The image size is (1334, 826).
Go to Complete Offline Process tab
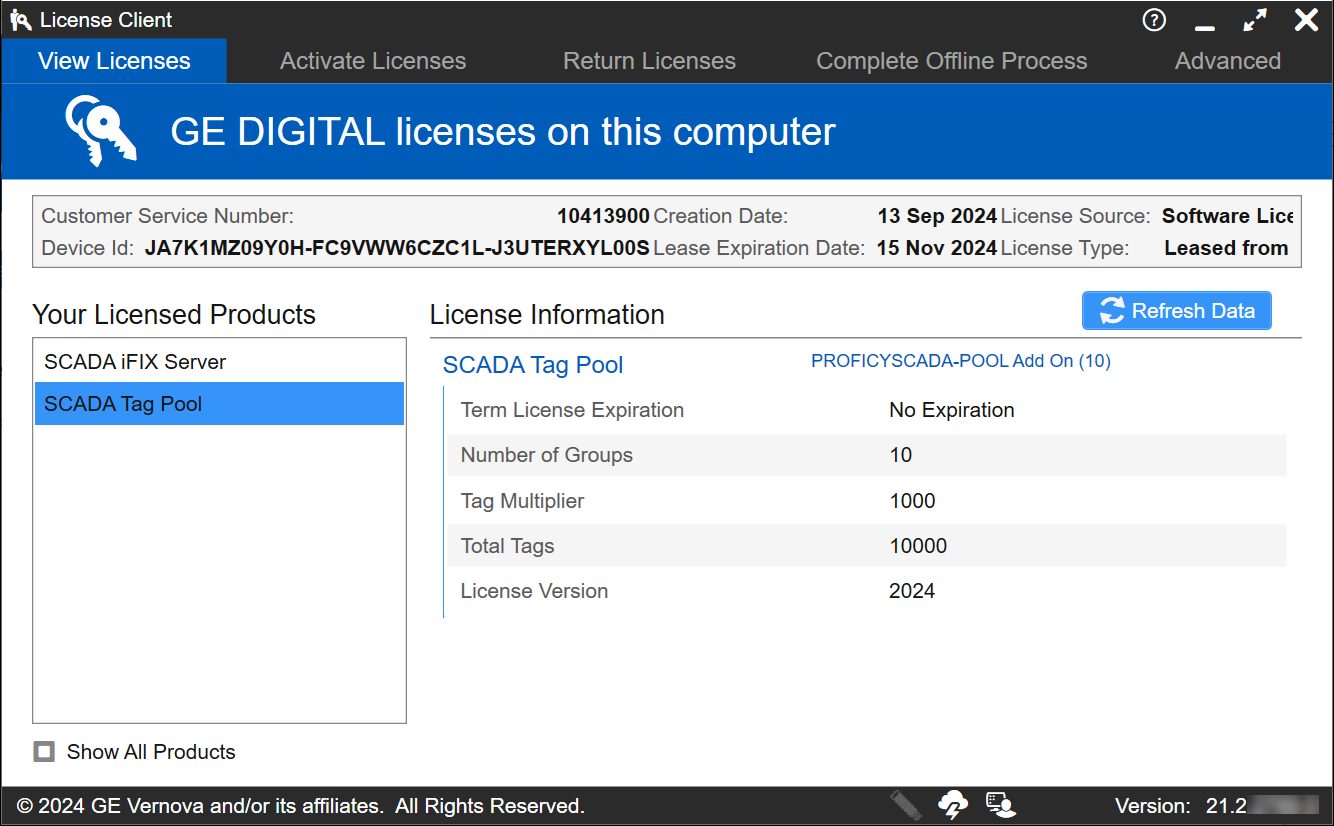click(951, 61)
